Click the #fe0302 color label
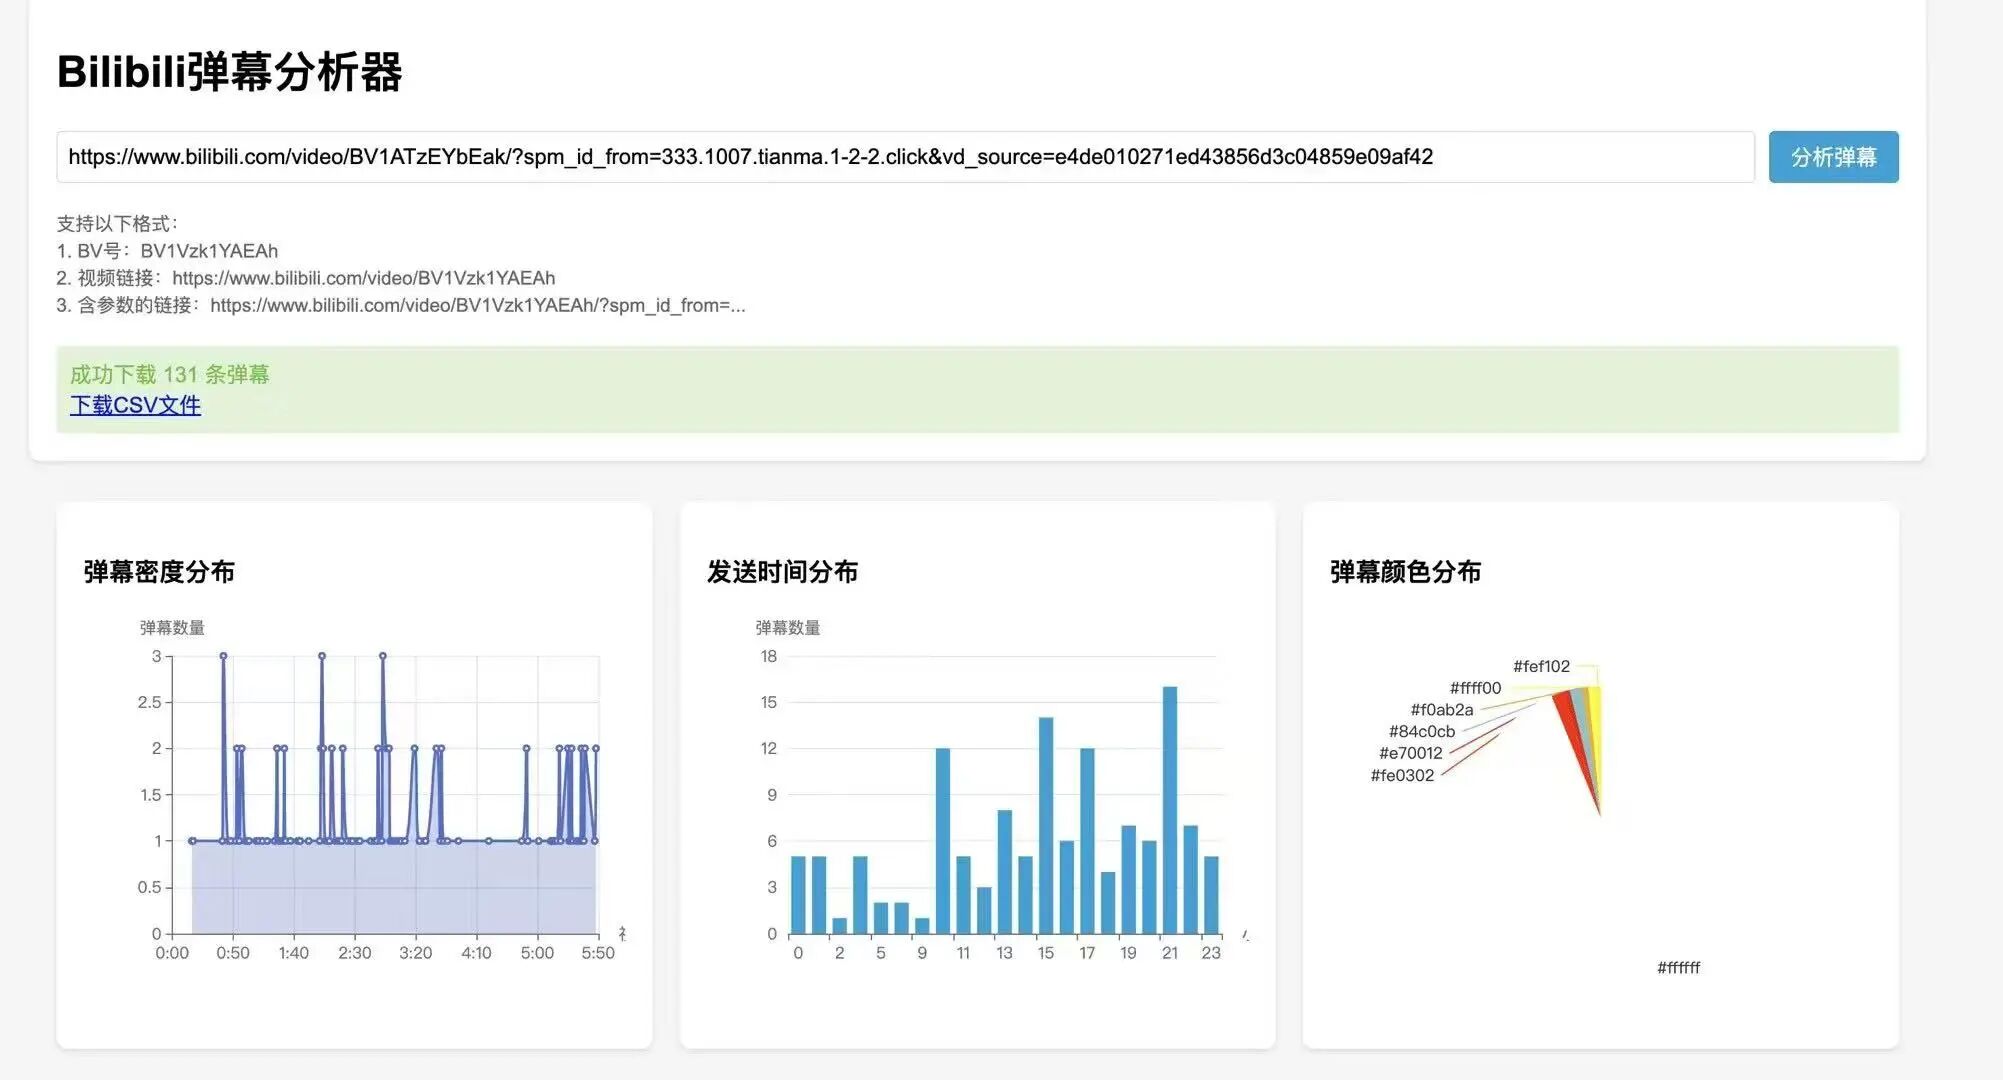Viewport: 2003px width, 1080px height. pos(1401,775)
